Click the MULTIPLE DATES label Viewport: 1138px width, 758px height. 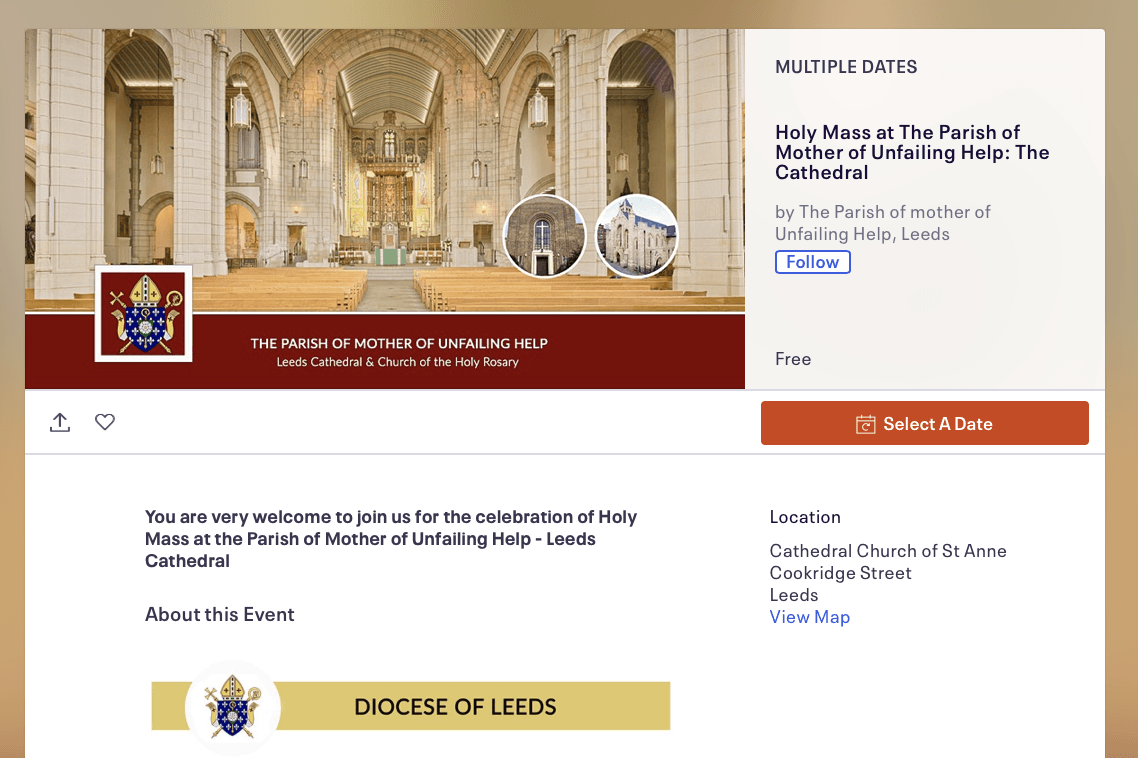click(846, 67)
